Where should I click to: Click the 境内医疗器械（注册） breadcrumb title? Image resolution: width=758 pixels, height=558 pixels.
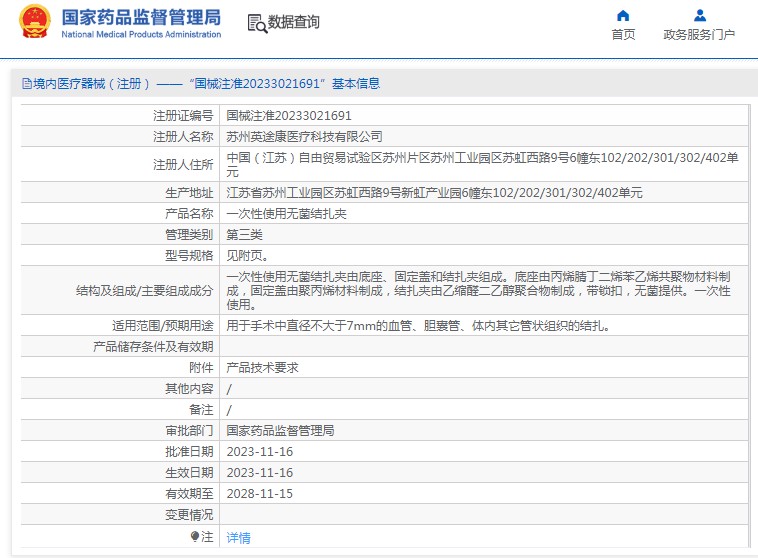point(91,84)
